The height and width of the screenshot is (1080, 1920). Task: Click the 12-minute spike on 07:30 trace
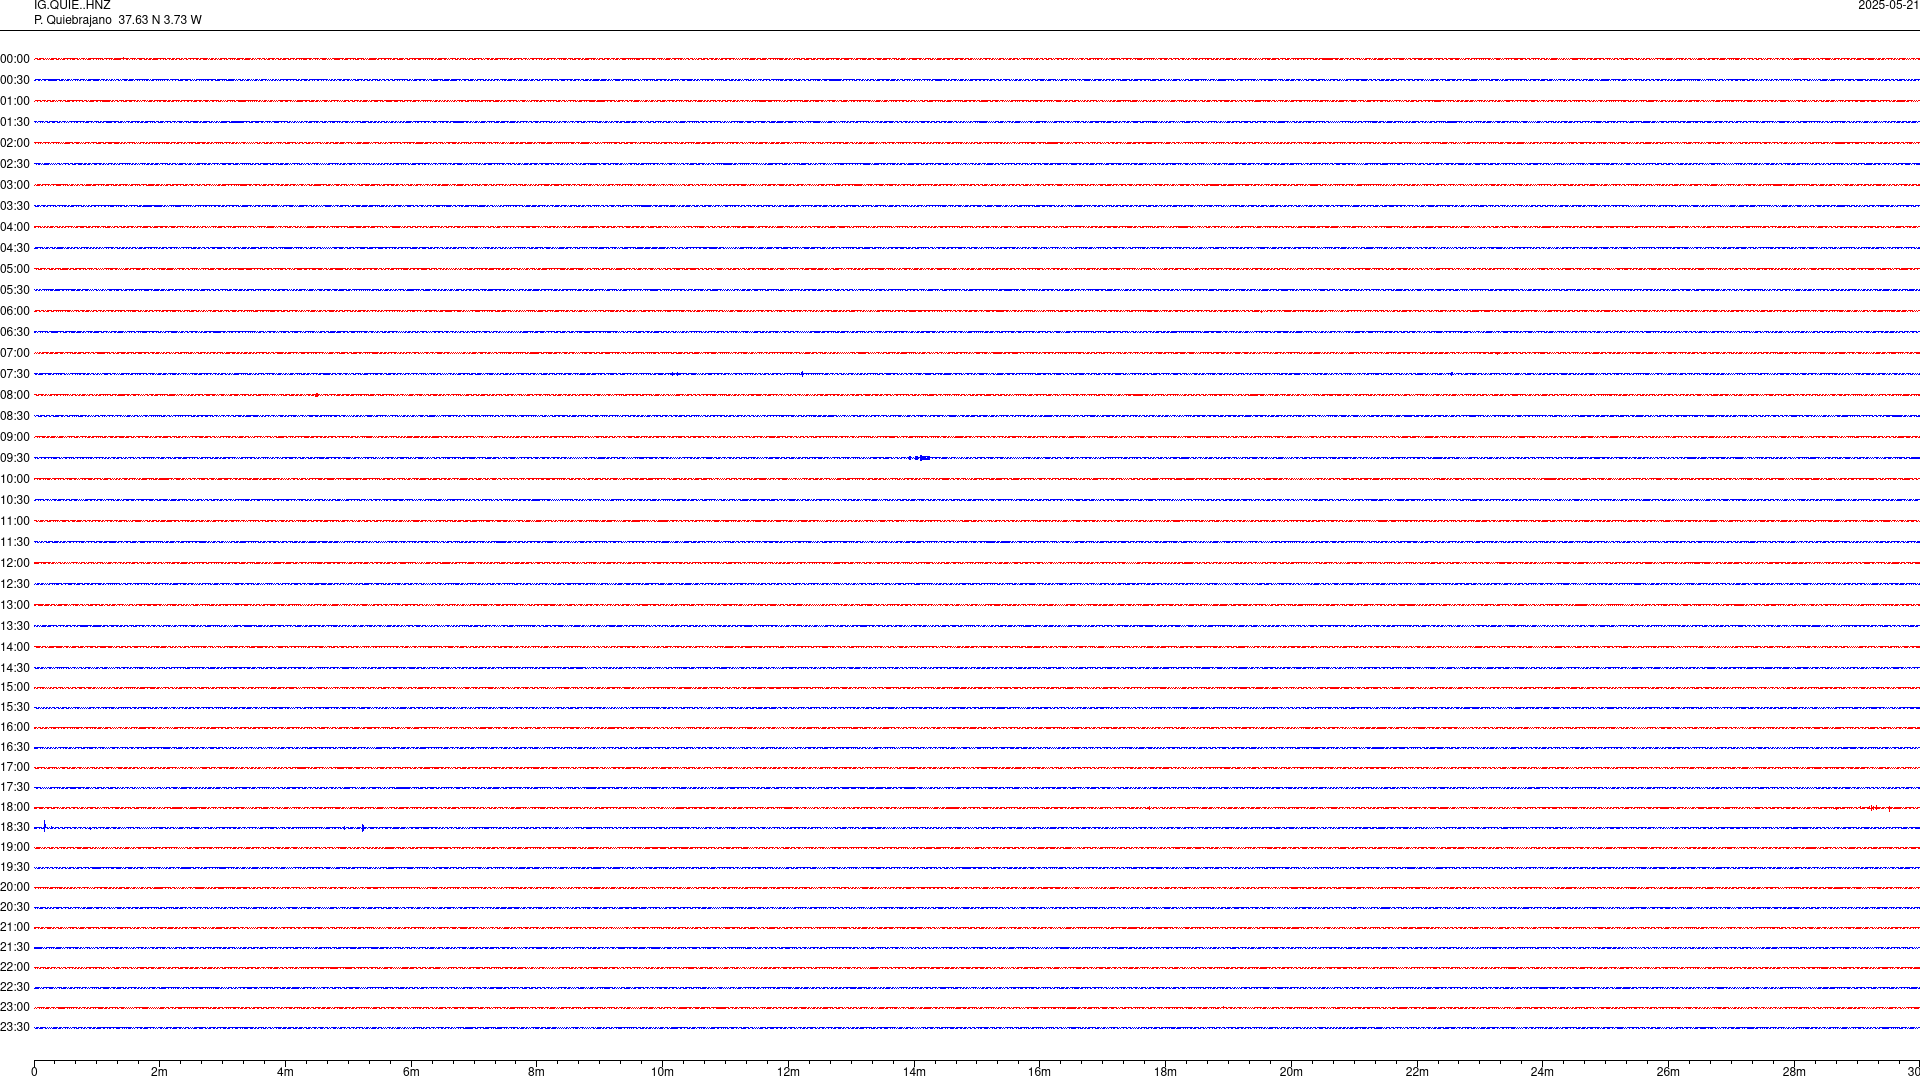802,374
